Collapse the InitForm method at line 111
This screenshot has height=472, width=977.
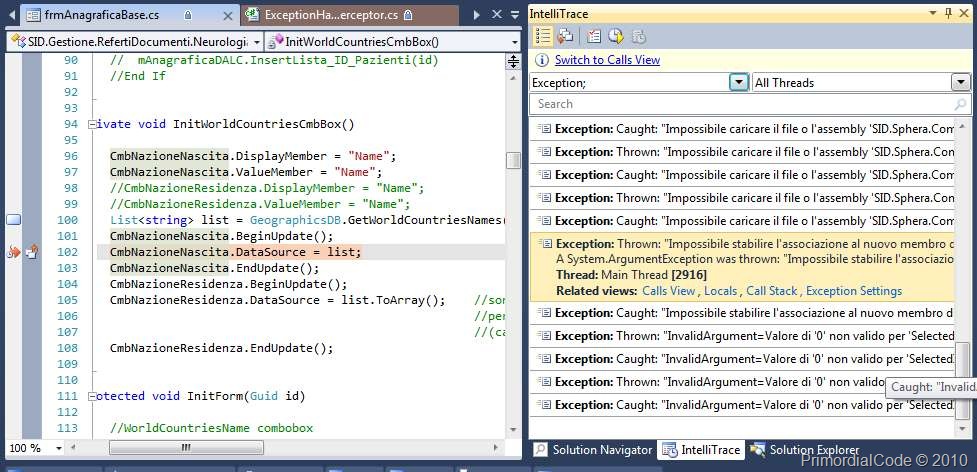pos(92,396)
